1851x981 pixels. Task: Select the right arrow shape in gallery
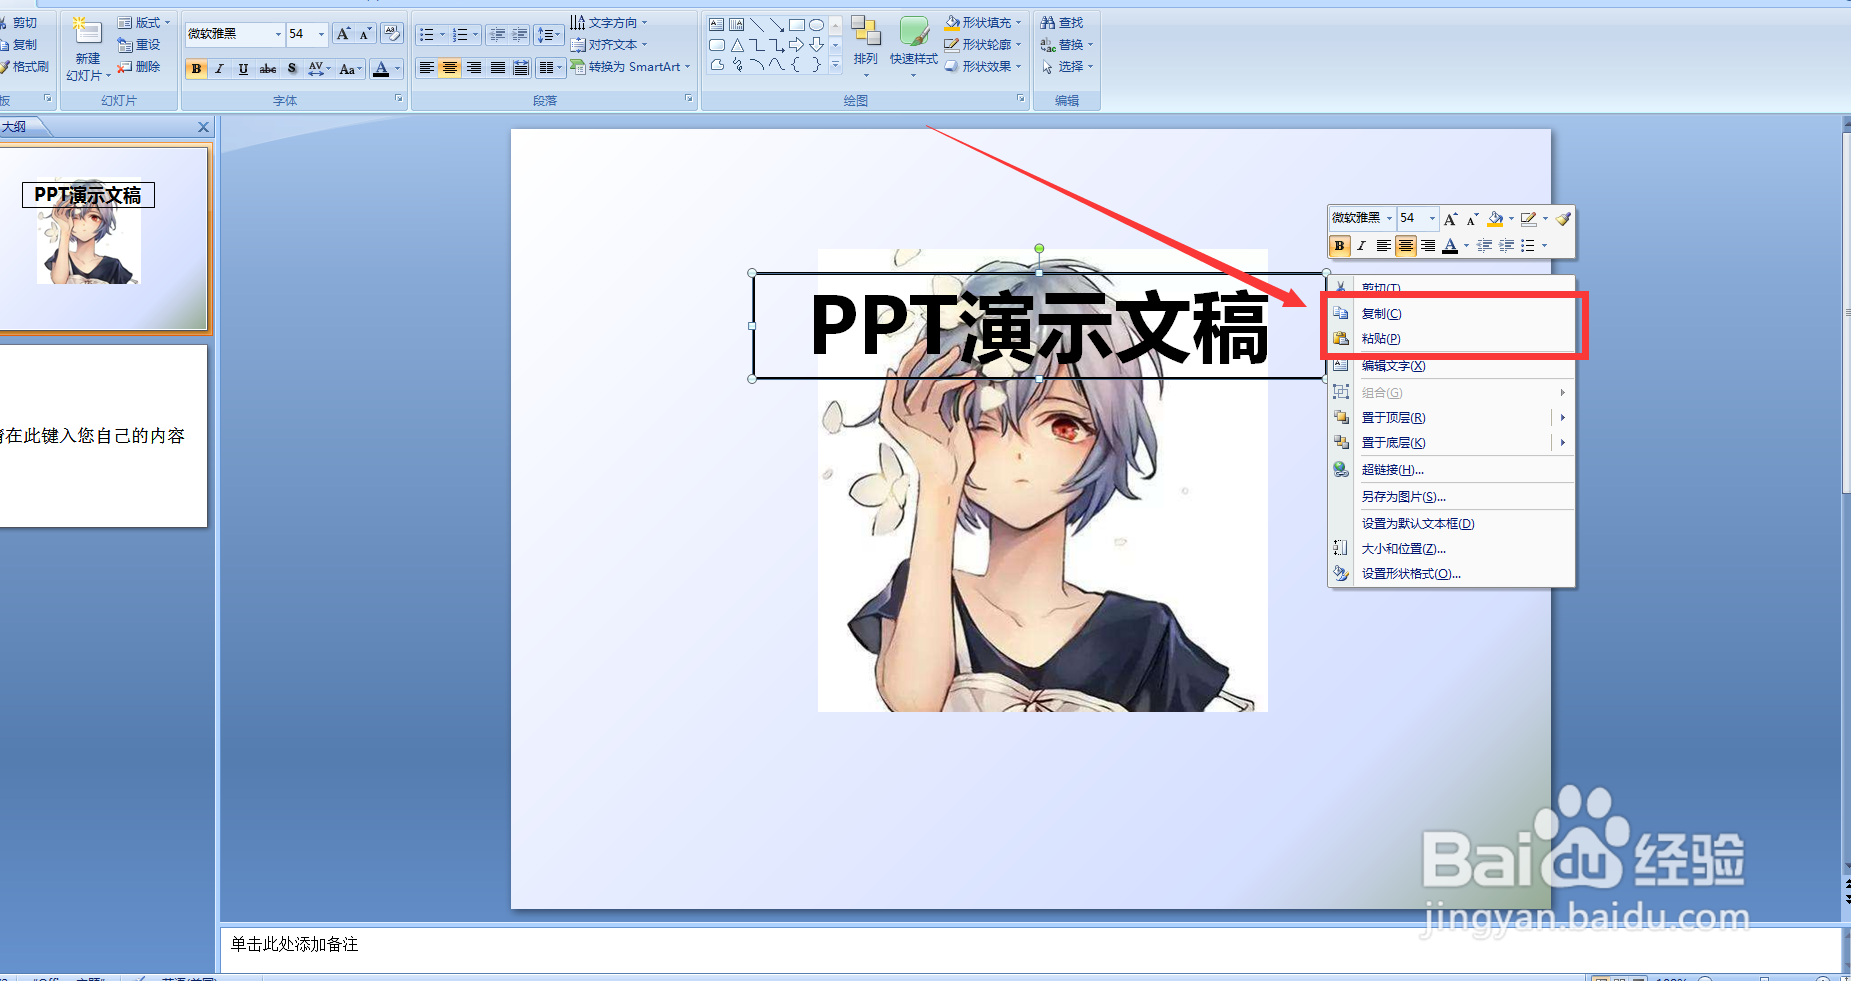click(796, 45)
